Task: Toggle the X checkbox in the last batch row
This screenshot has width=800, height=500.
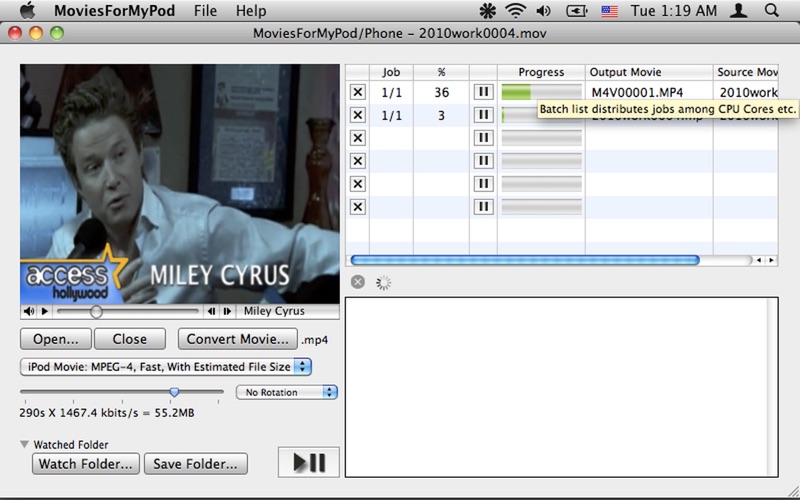Action: tap(358, 207)
